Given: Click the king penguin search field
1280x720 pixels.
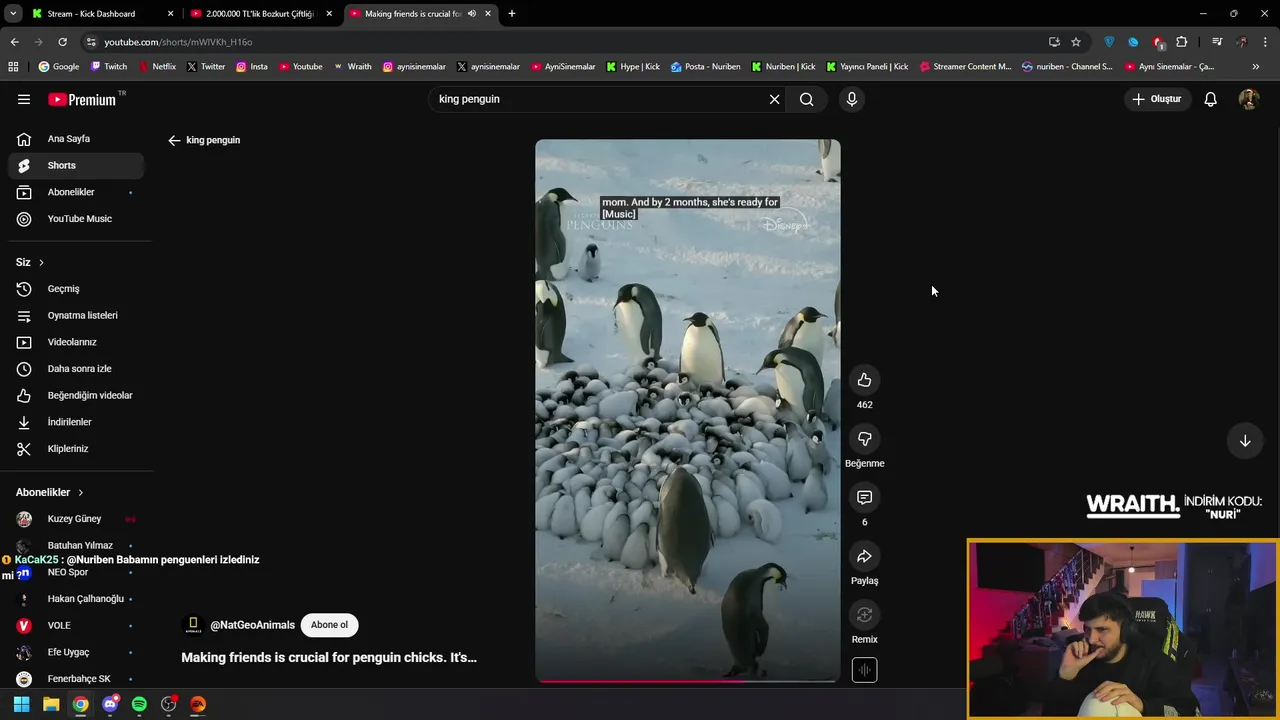Looking at the screenshot, I should click(x=600, y=99).
